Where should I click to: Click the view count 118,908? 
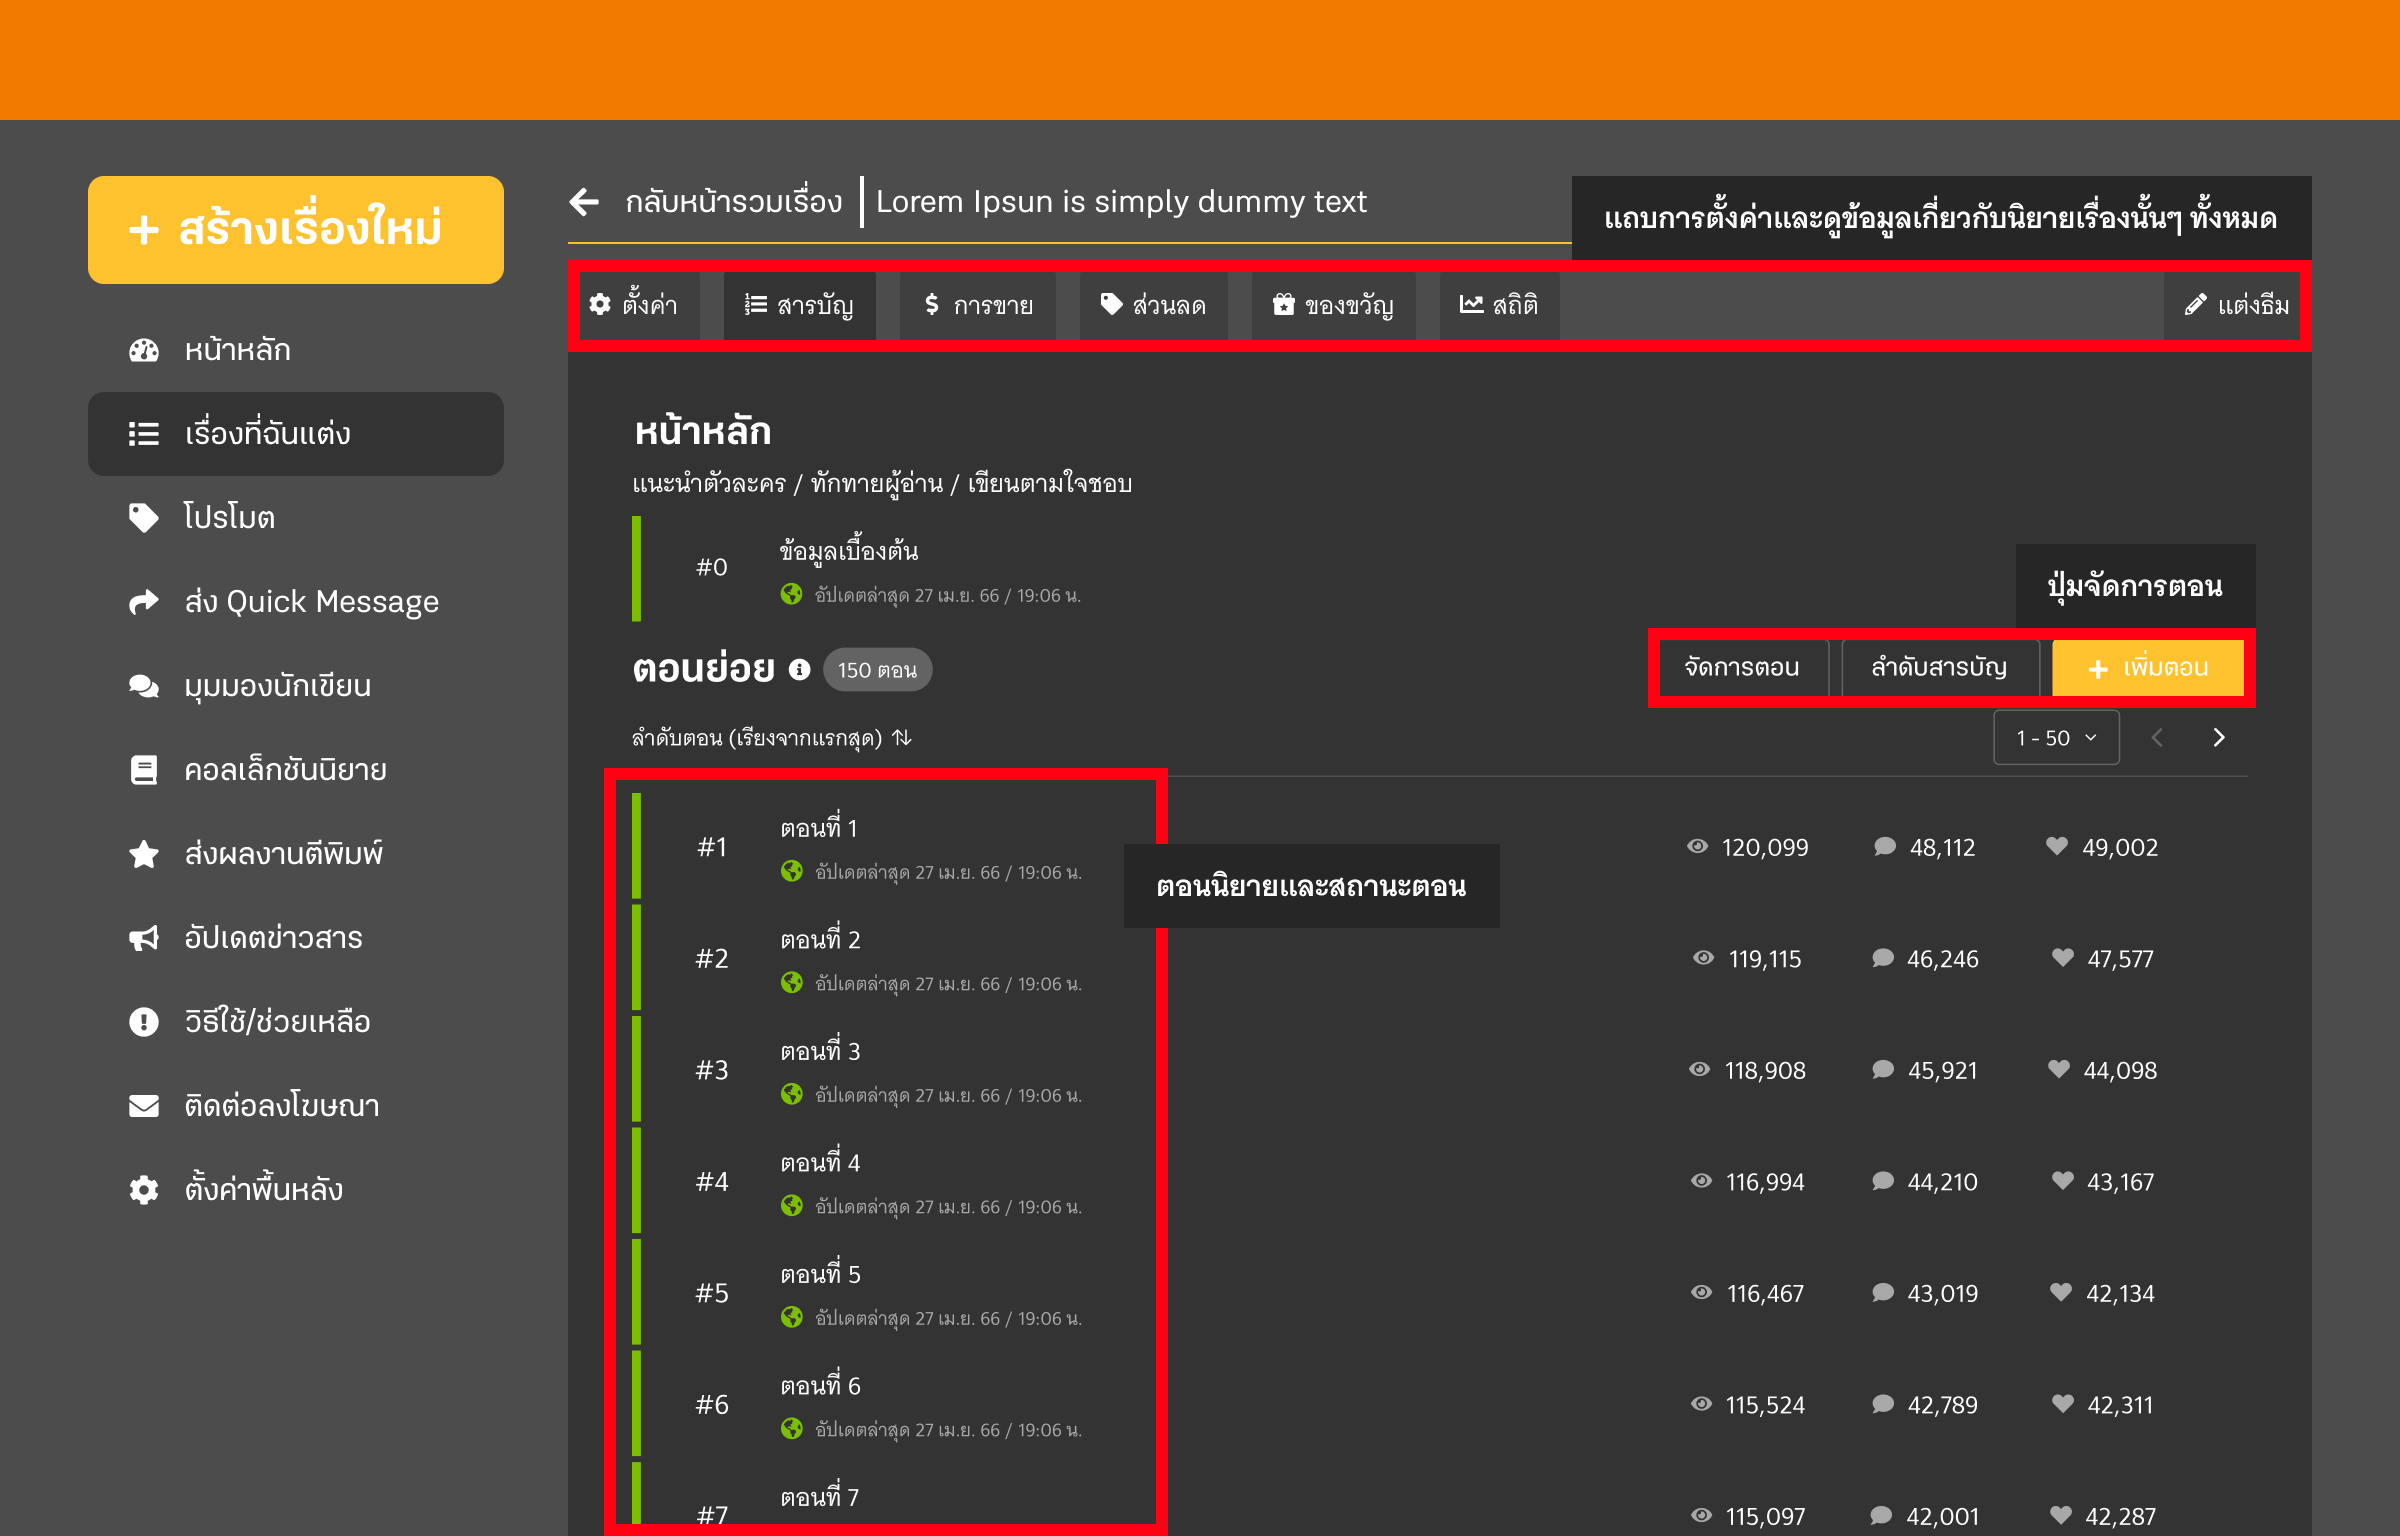point(1765,1071)
